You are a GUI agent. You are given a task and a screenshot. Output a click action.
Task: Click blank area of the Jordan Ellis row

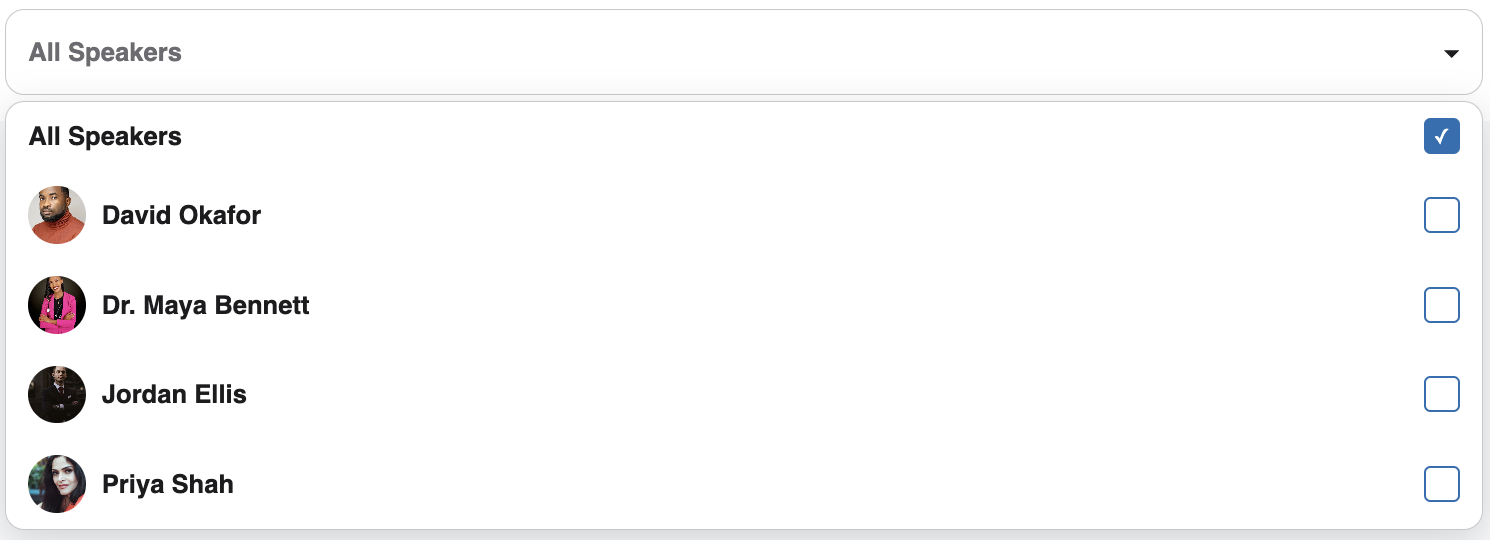tap(830, 394)
